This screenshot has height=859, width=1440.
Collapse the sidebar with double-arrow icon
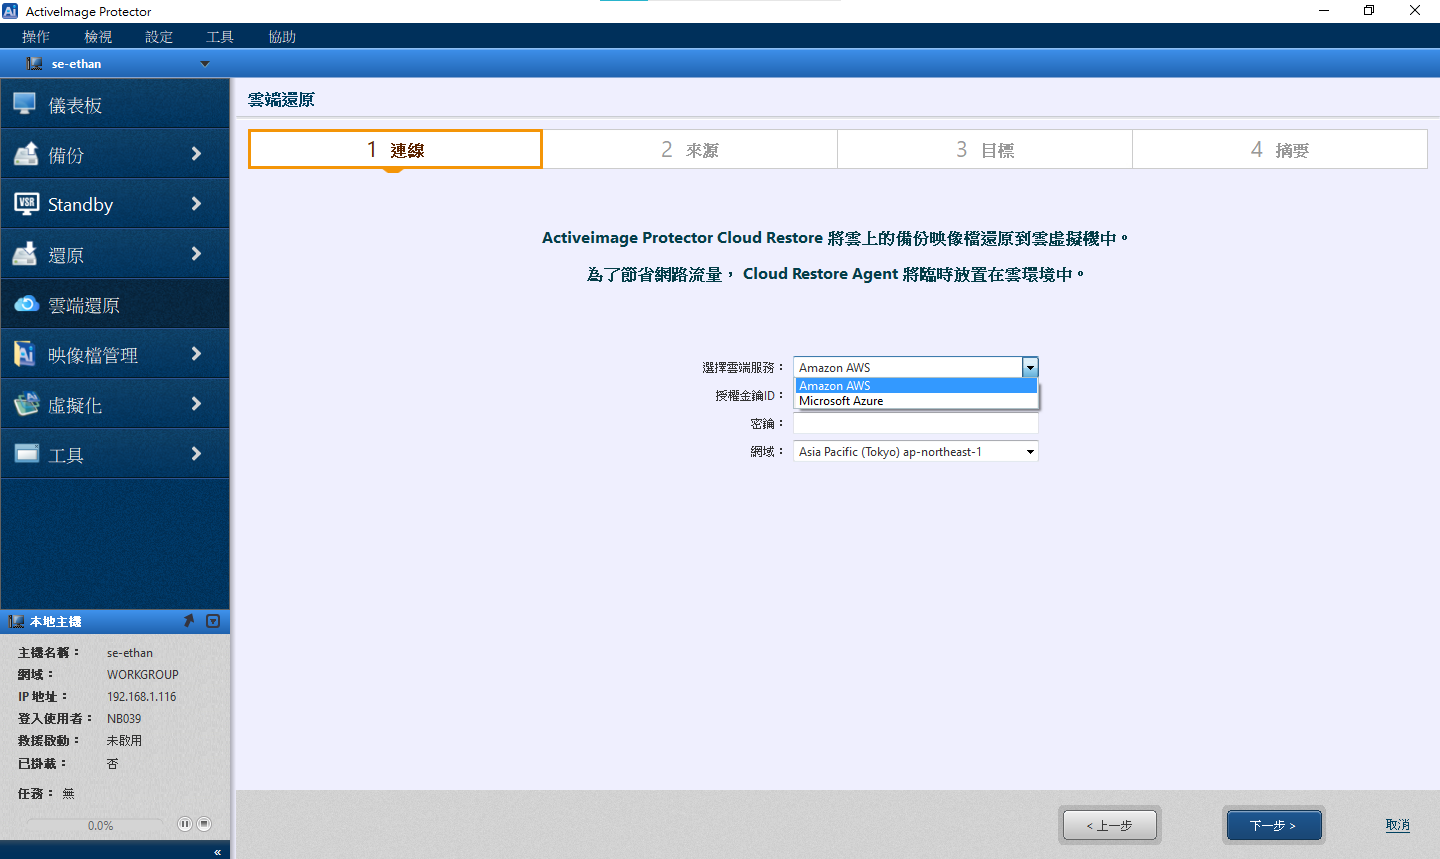(x=217, y=852)
